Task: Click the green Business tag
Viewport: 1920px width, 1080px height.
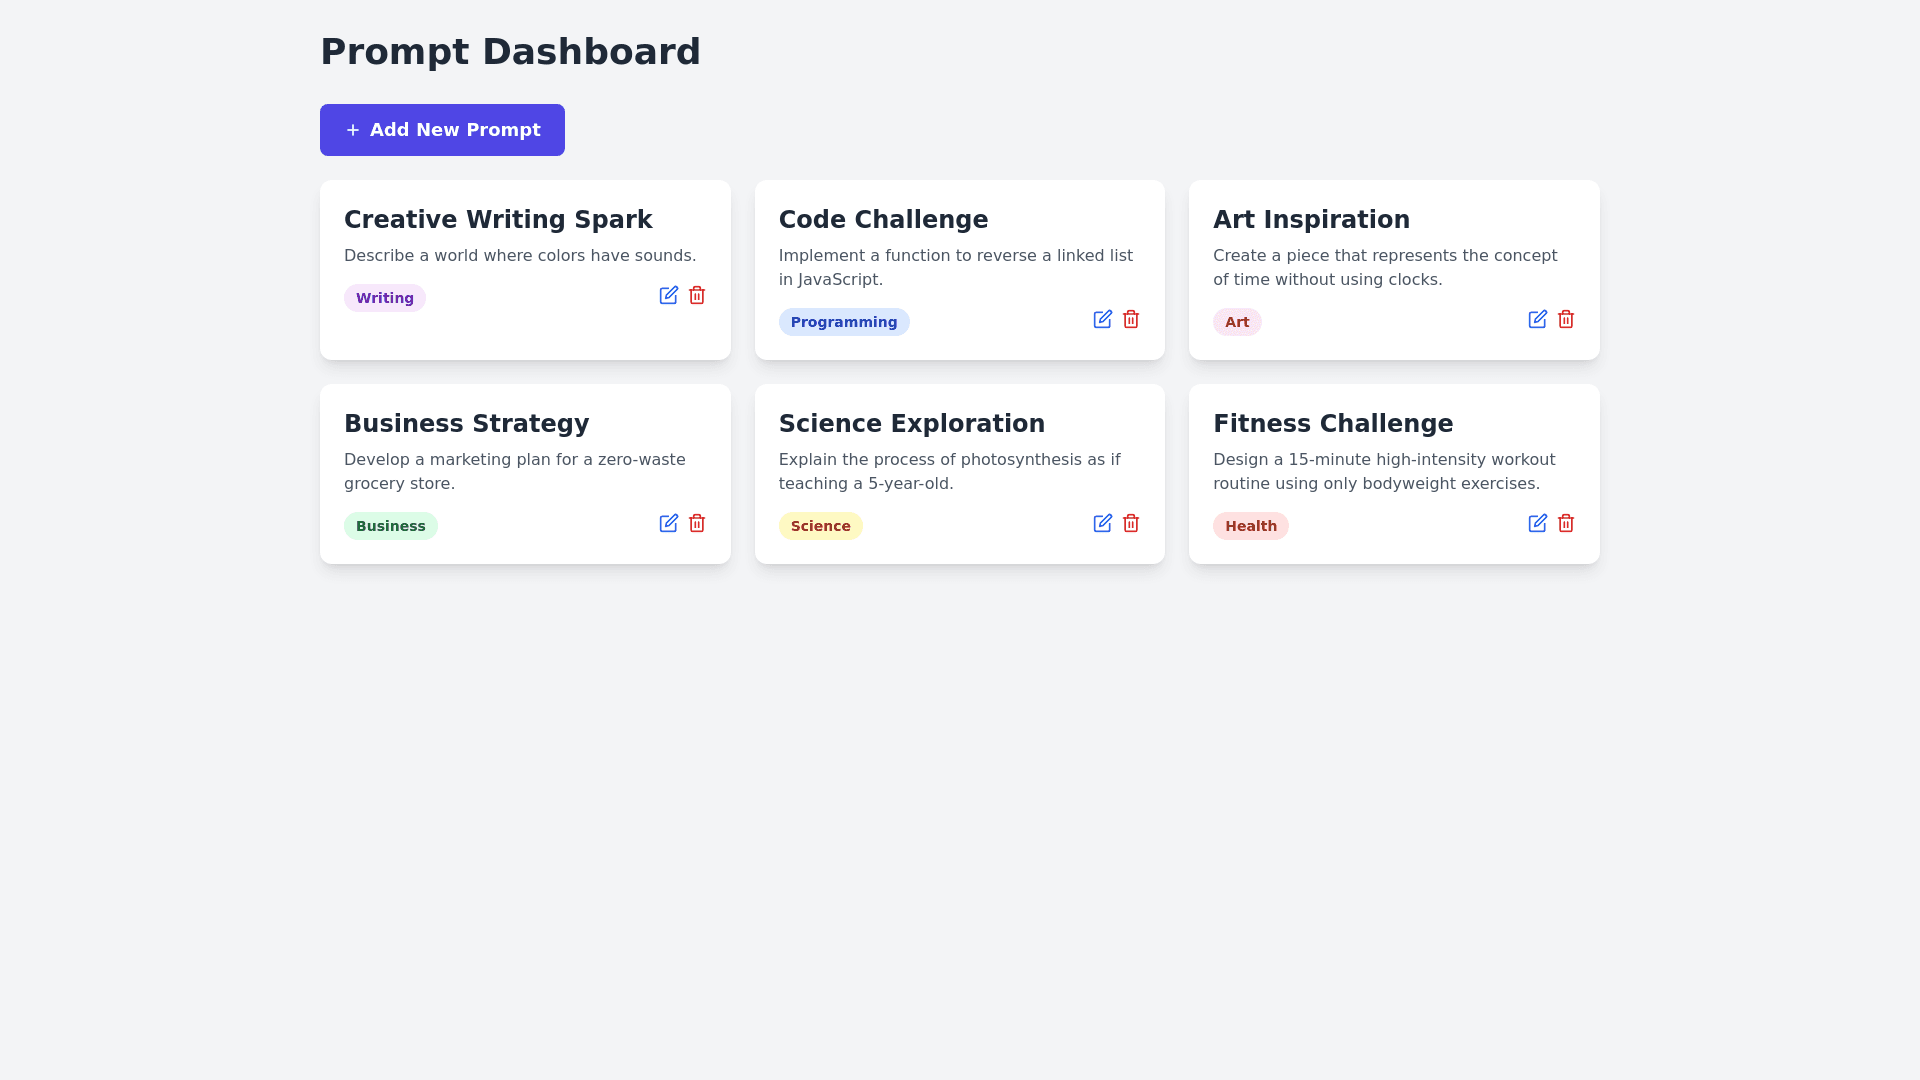Action: 391,526
